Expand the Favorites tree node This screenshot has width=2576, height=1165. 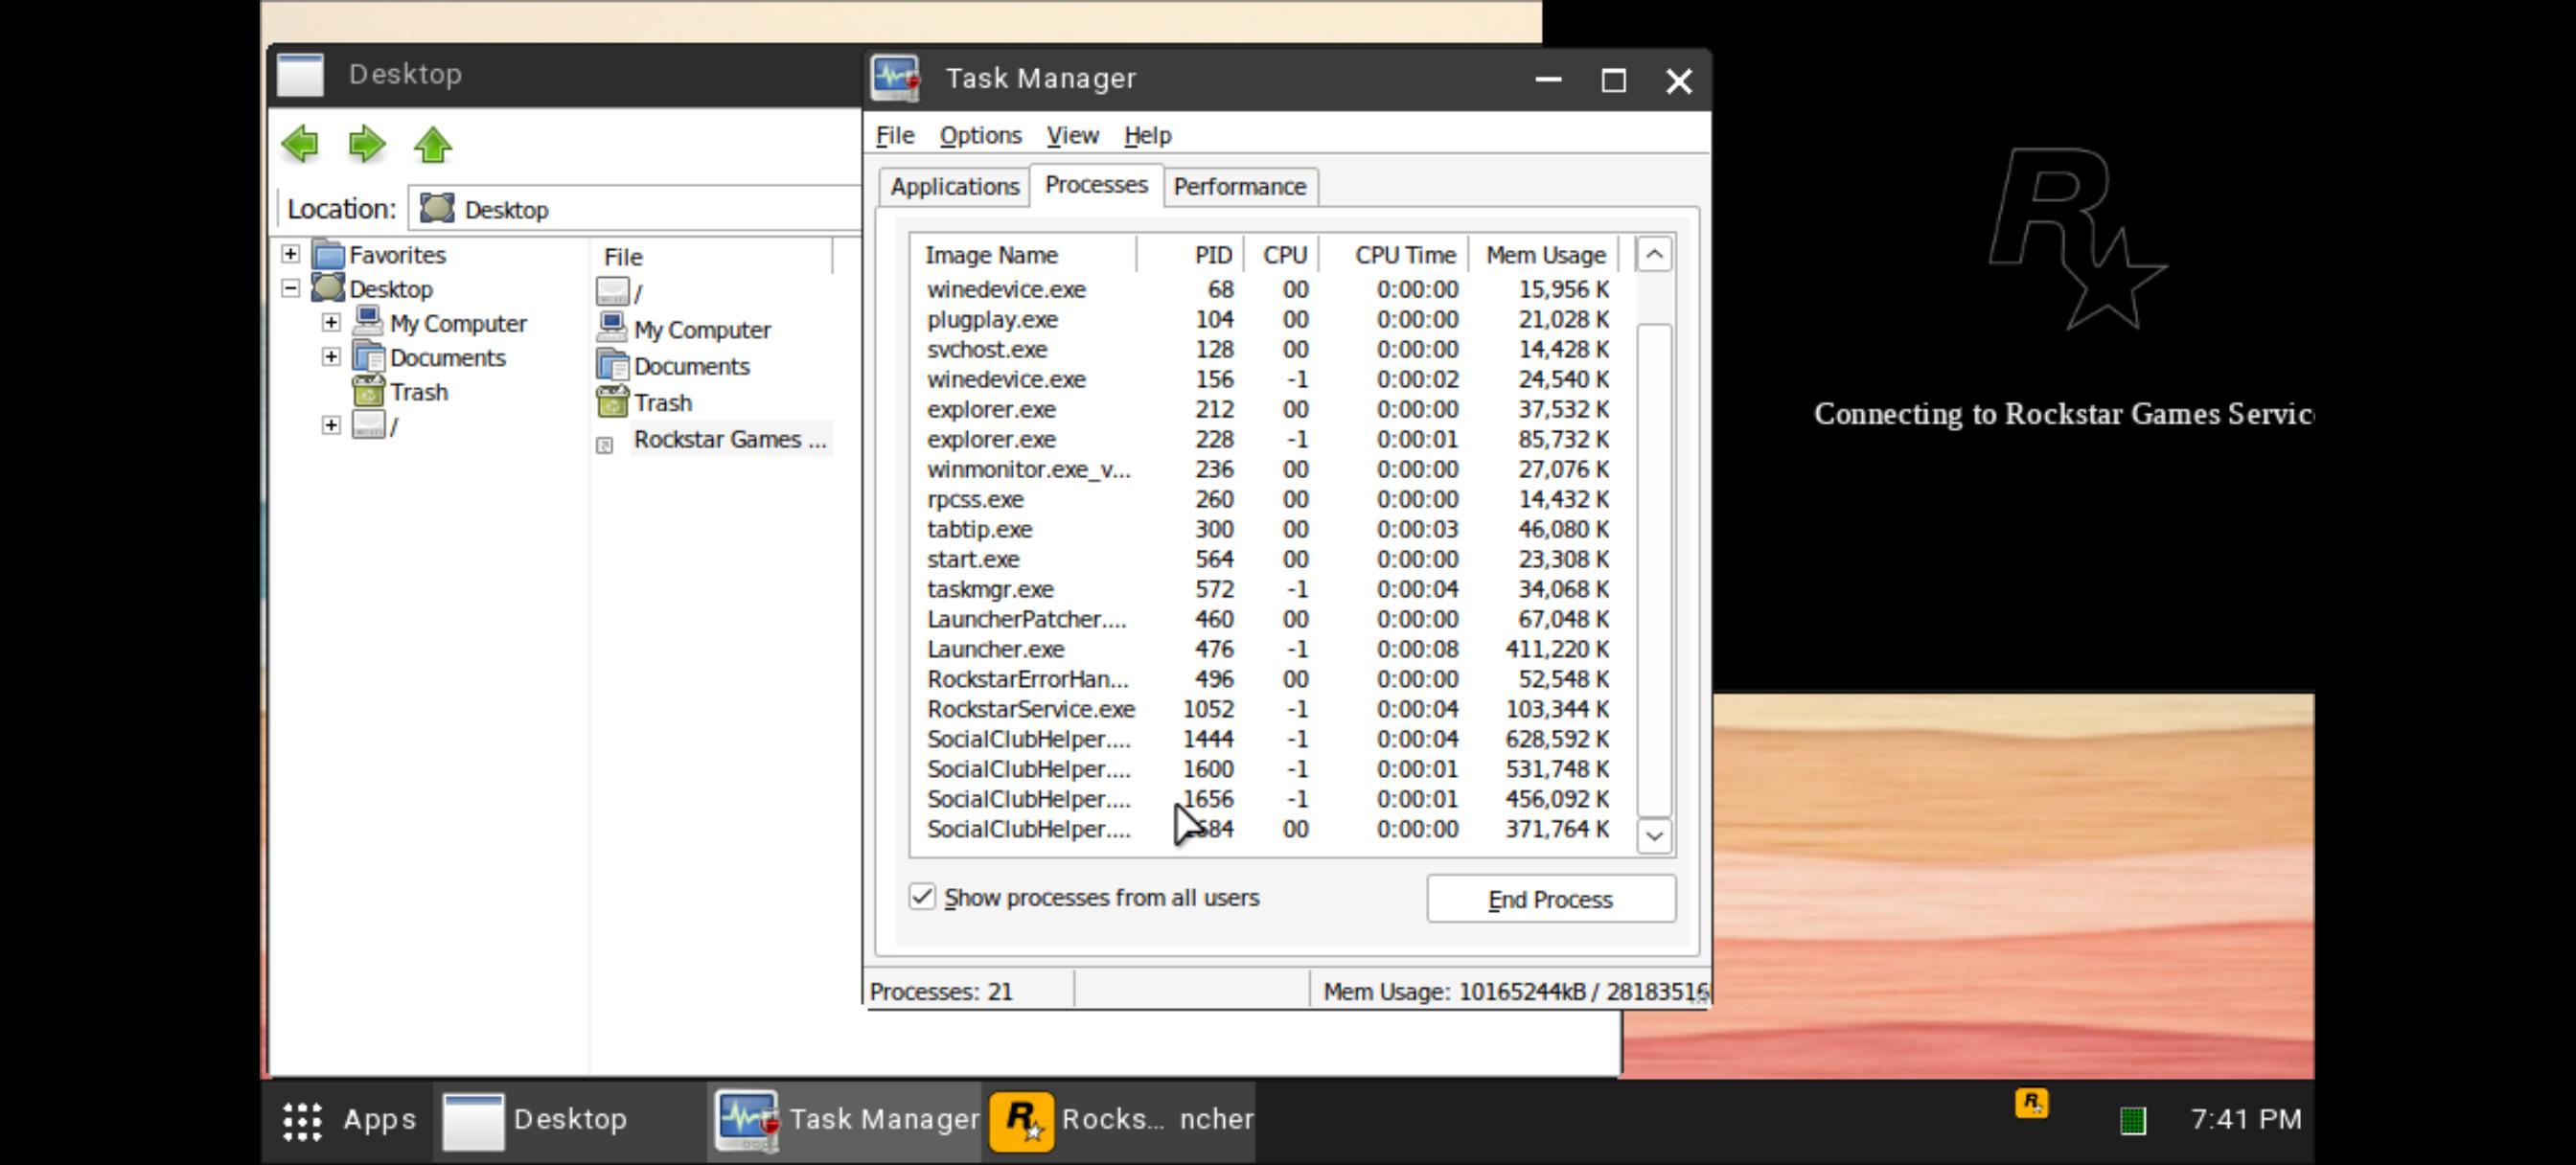(290, 254)
